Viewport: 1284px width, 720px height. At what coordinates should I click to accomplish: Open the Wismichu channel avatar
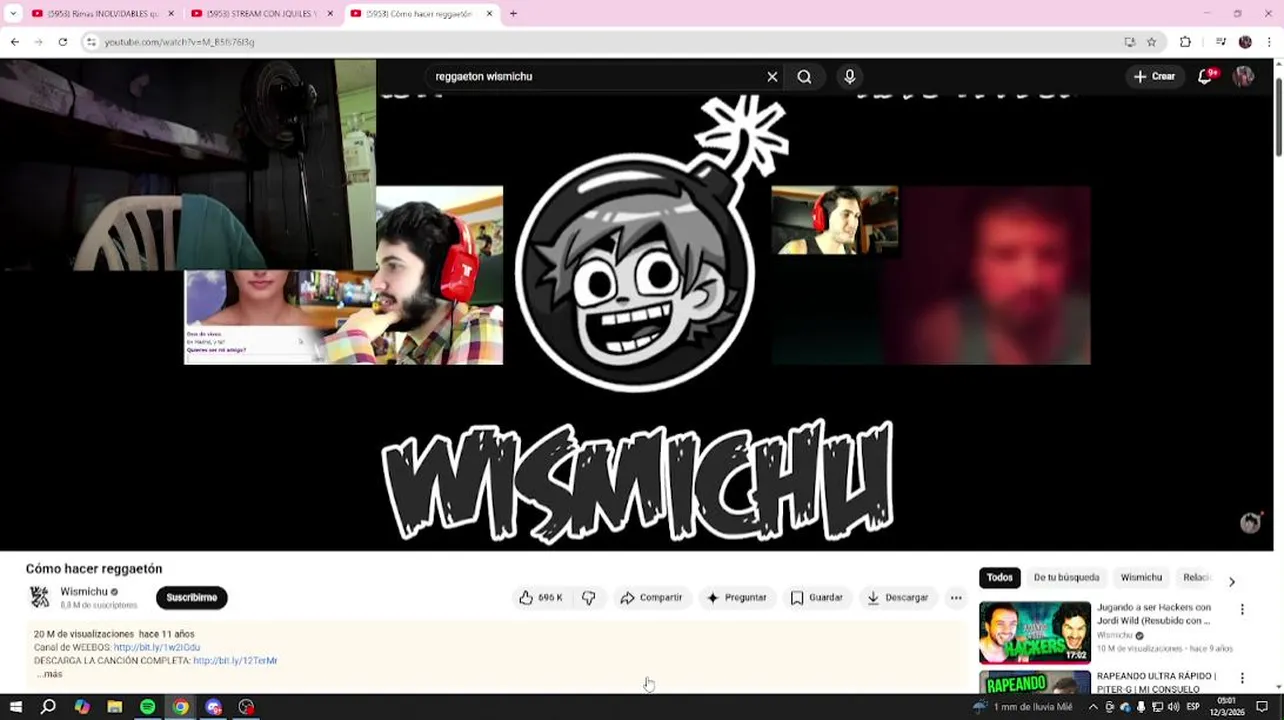(40, 597)
